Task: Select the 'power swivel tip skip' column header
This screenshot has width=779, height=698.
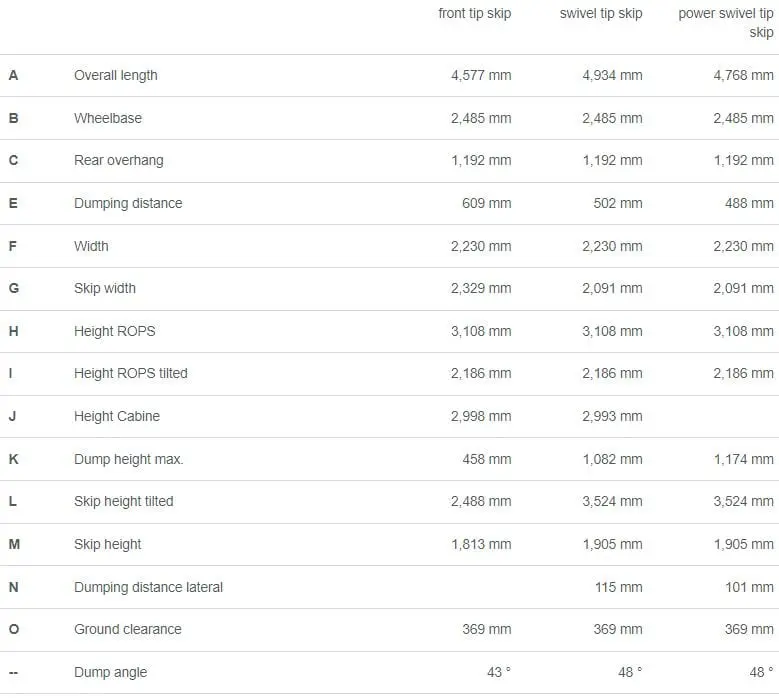Action: (x=726, y=23)
